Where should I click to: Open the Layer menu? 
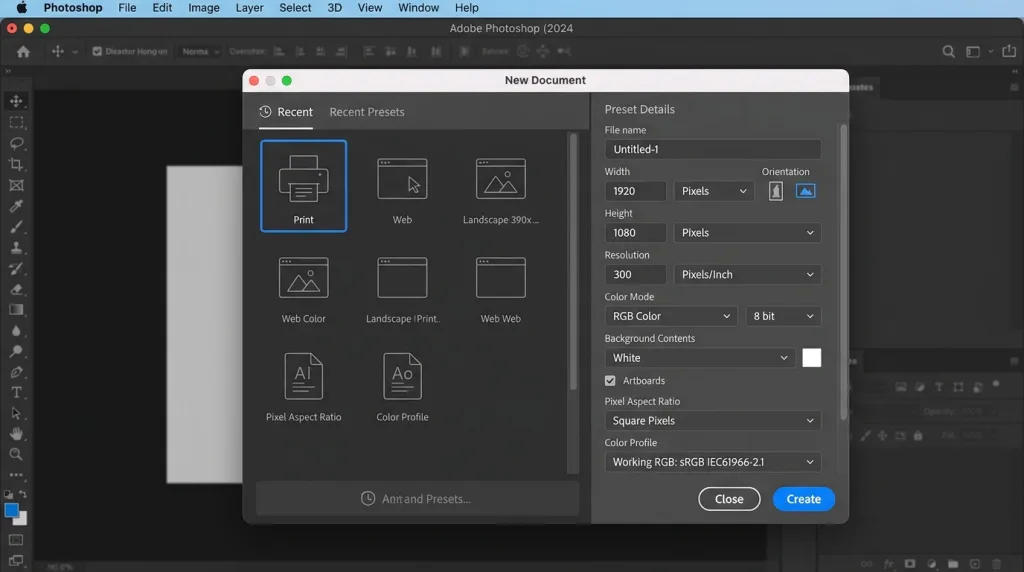click(x=249, y=8)
